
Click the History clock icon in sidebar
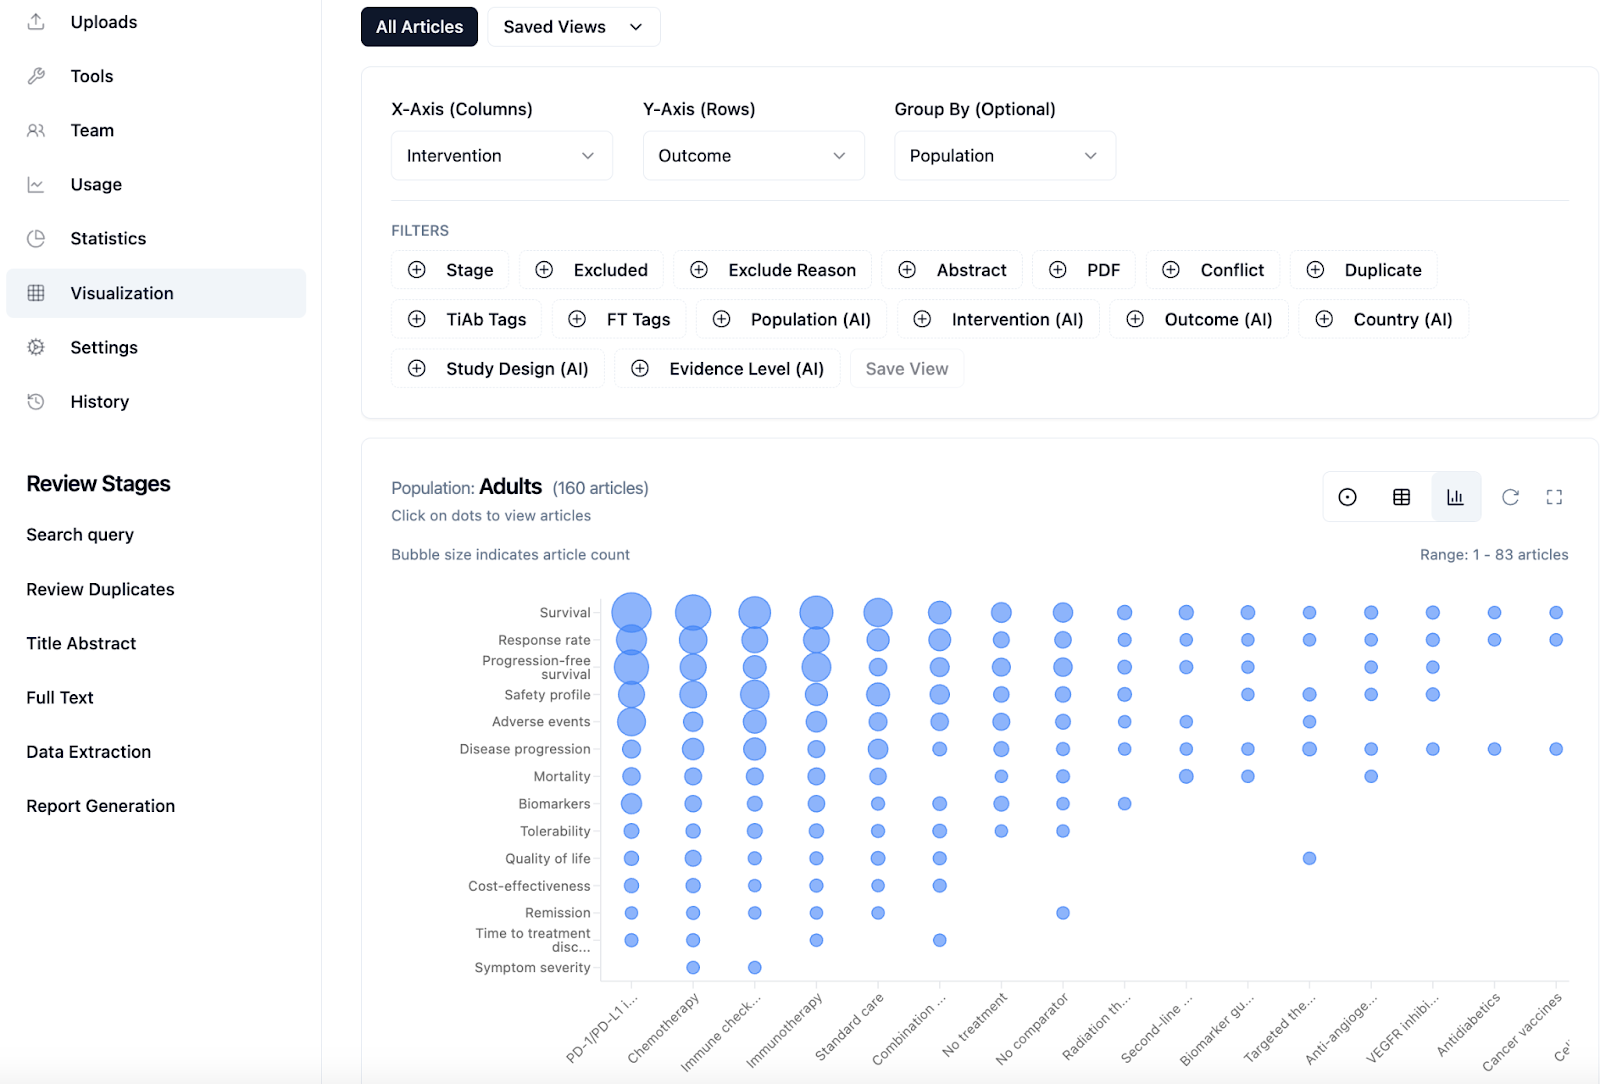point(36,401)
